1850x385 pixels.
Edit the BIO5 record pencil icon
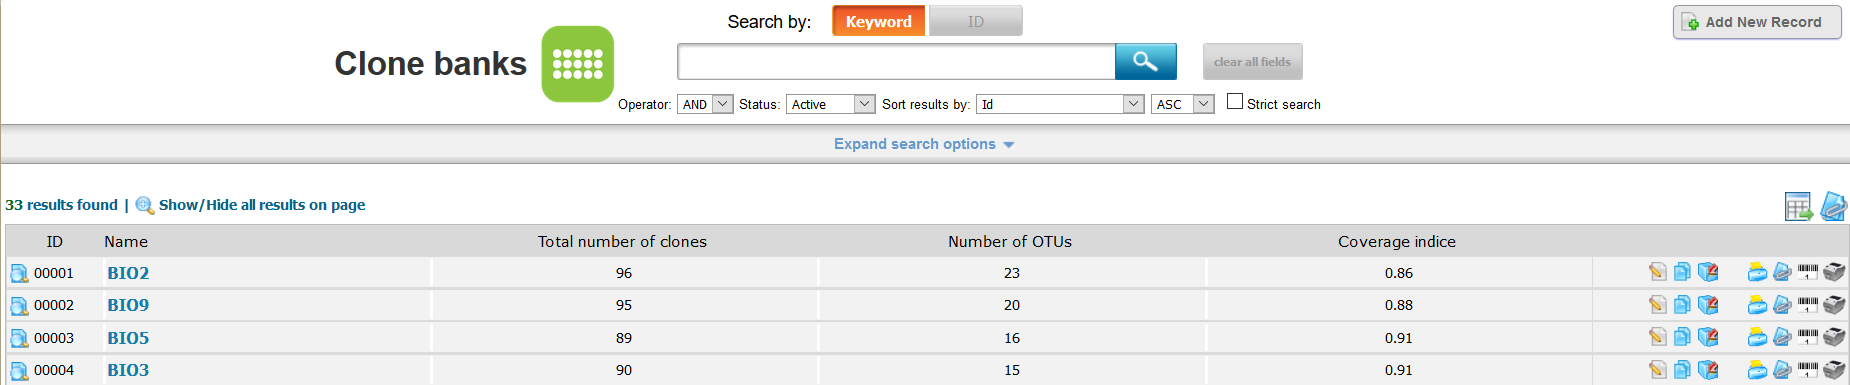(1657, 337)
